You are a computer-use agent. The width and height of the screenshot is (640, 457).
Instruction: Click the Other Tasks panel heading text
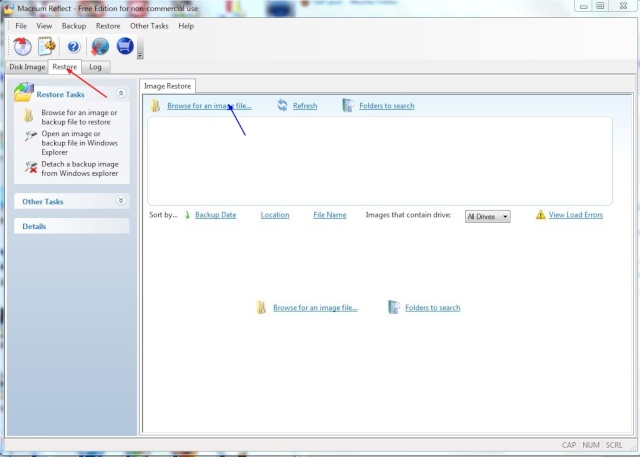coord(43,202)
